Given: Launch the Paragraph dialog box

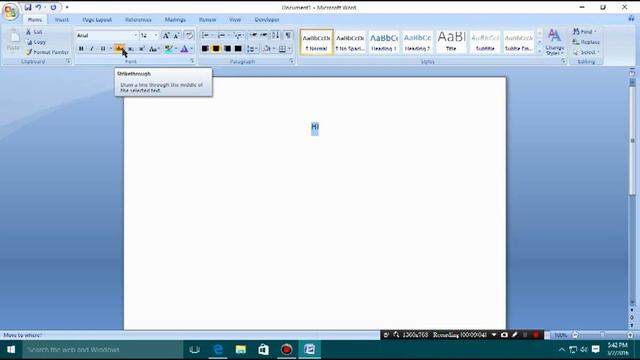Looking at the screenshot, I should point(291,61).
